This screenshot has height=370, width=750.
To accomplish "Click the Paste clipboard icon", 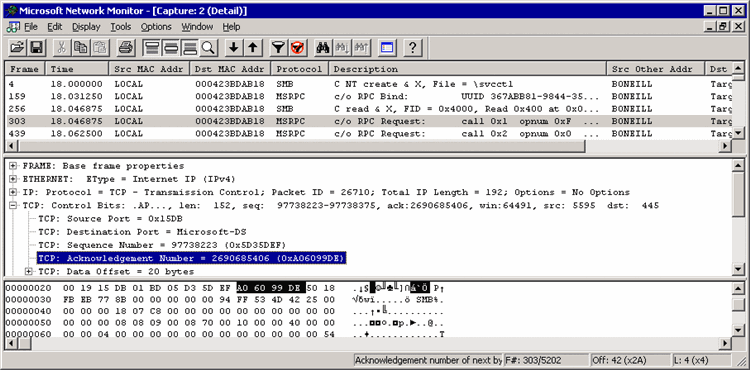I will pos(100,47).
